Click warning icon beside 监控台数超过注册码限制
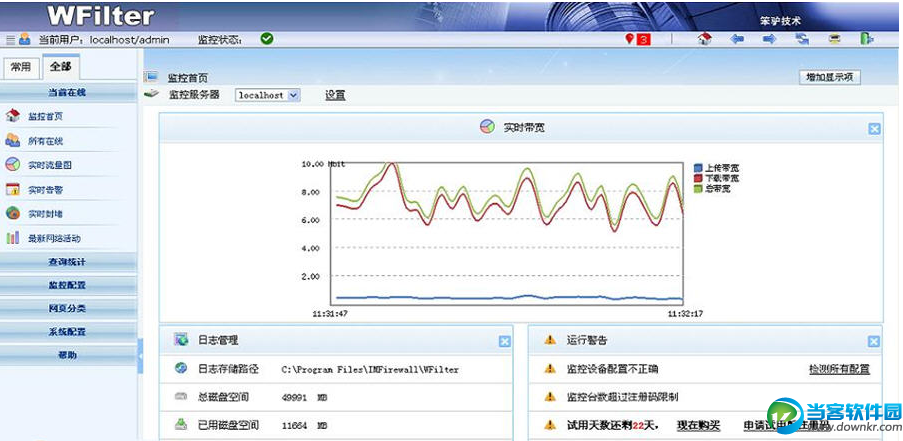903x441 pixels. point(550,397)
